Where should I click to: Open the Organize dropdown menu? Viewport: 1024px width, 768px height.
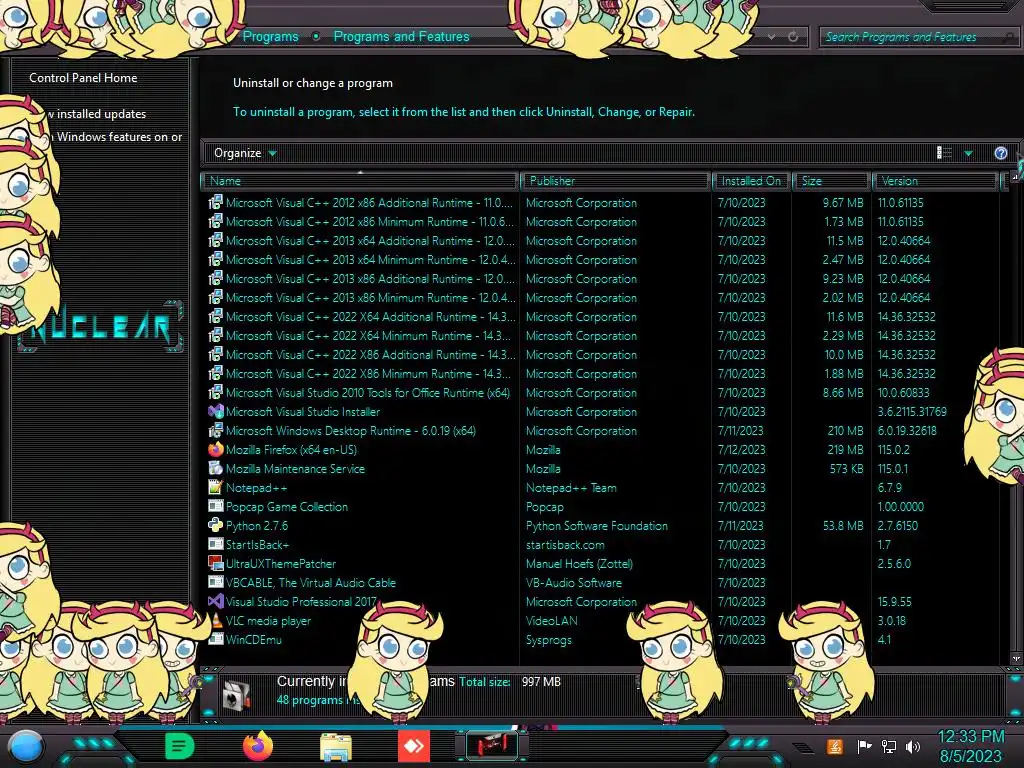pyautogui.click(x=245, y=153)
